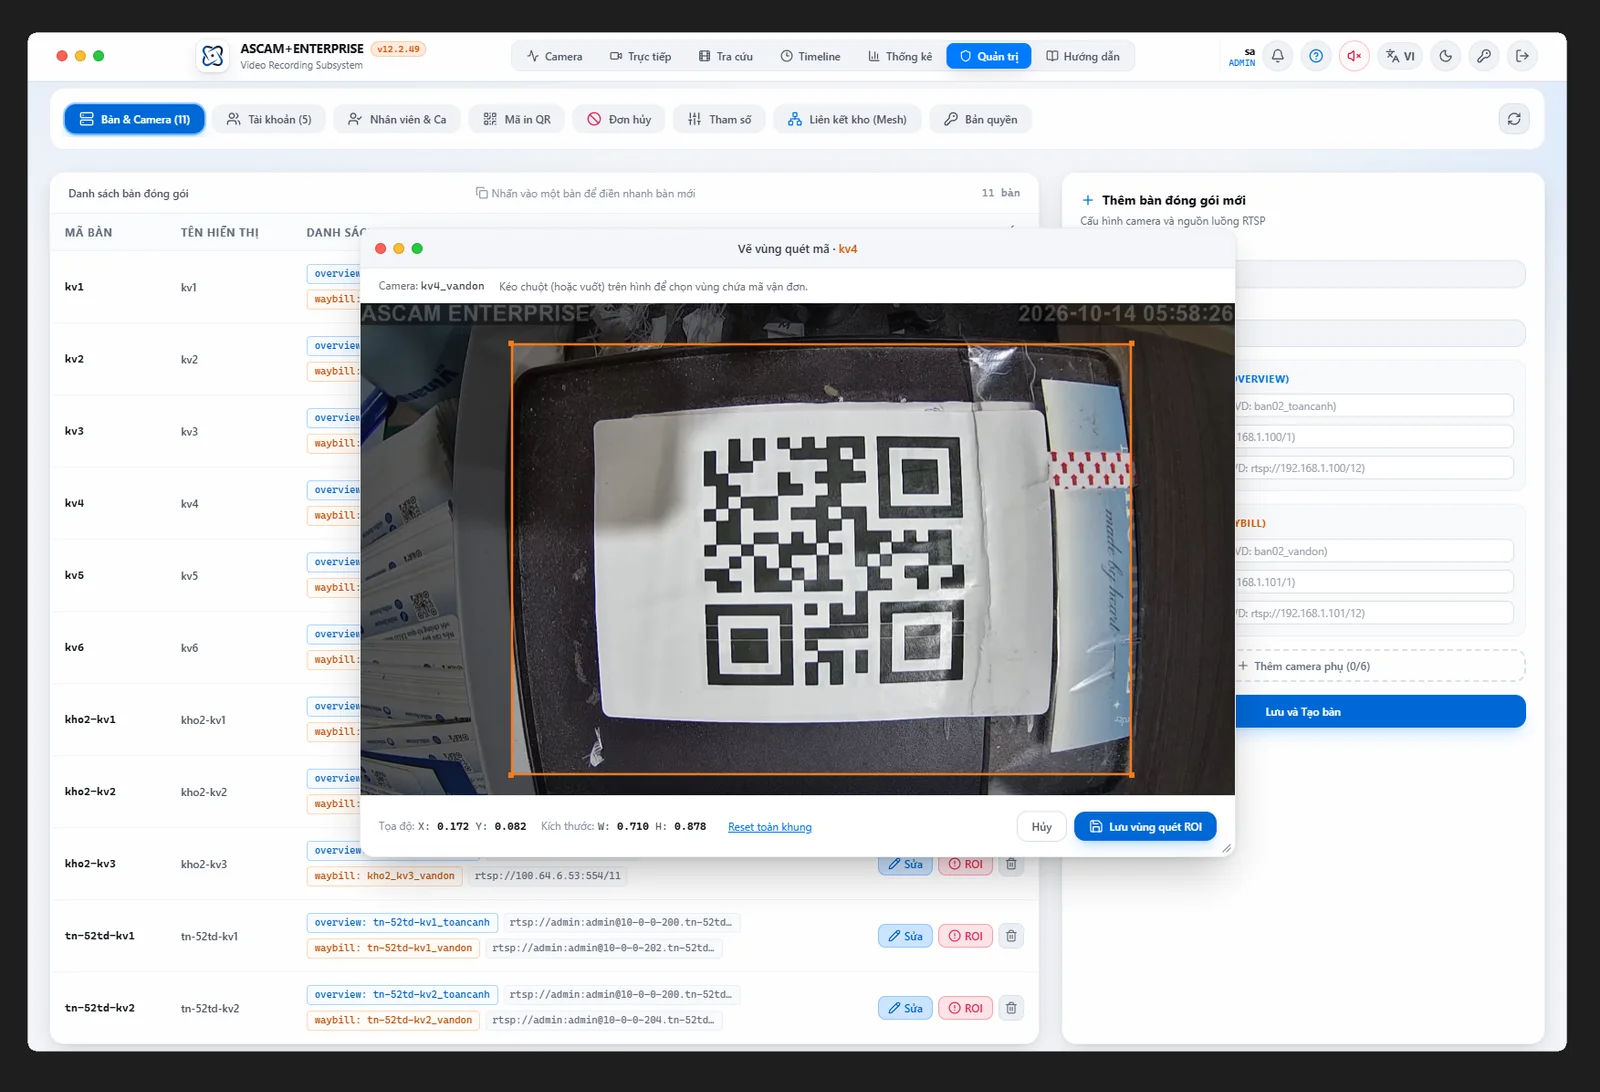Open the VI language selector
This screenshot has height=1092, width=1600.
[x=1400, y=56]
